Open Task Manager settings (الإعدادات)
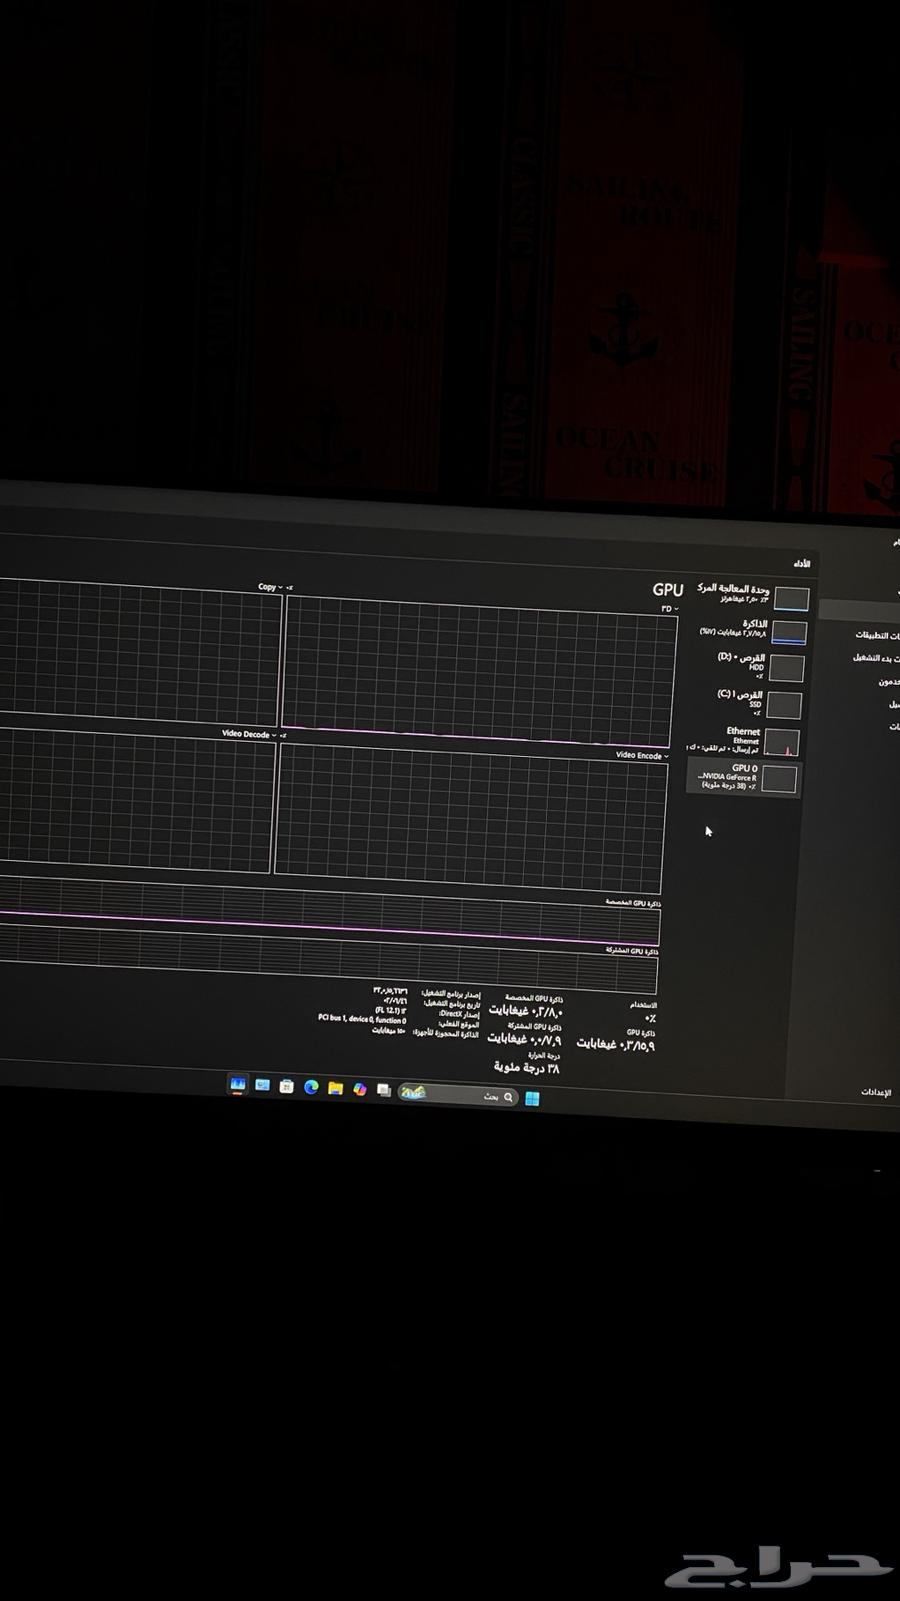This screenshot has width=900, height=1601. point(876,1092)
